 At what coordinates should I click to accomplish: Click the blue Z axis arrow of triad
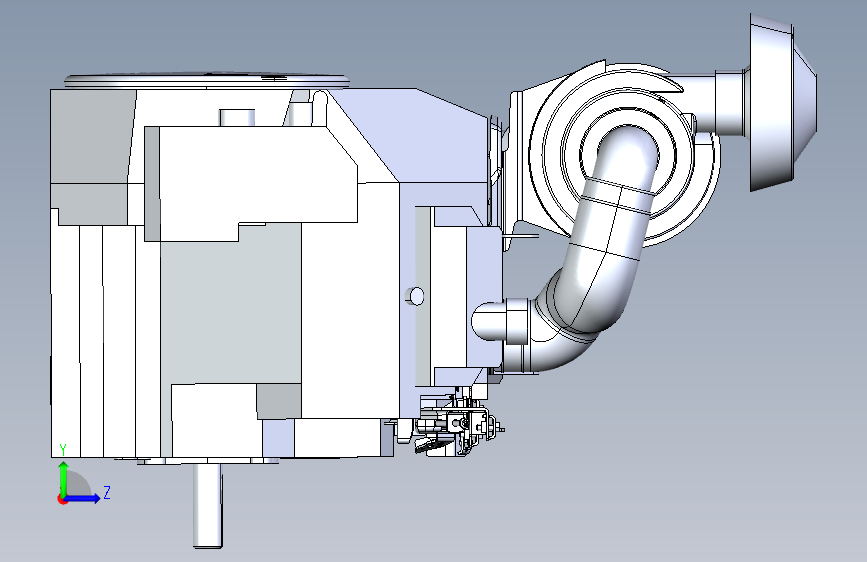tap(83, 498)
